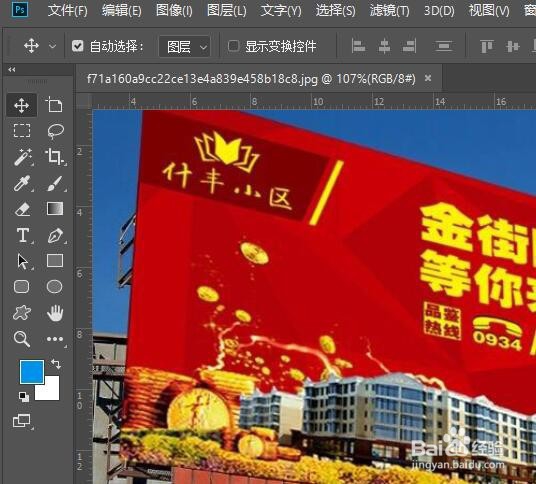
Task: Open the Edit Toolbar three-dots menu
Action: [x=55, y=339]
